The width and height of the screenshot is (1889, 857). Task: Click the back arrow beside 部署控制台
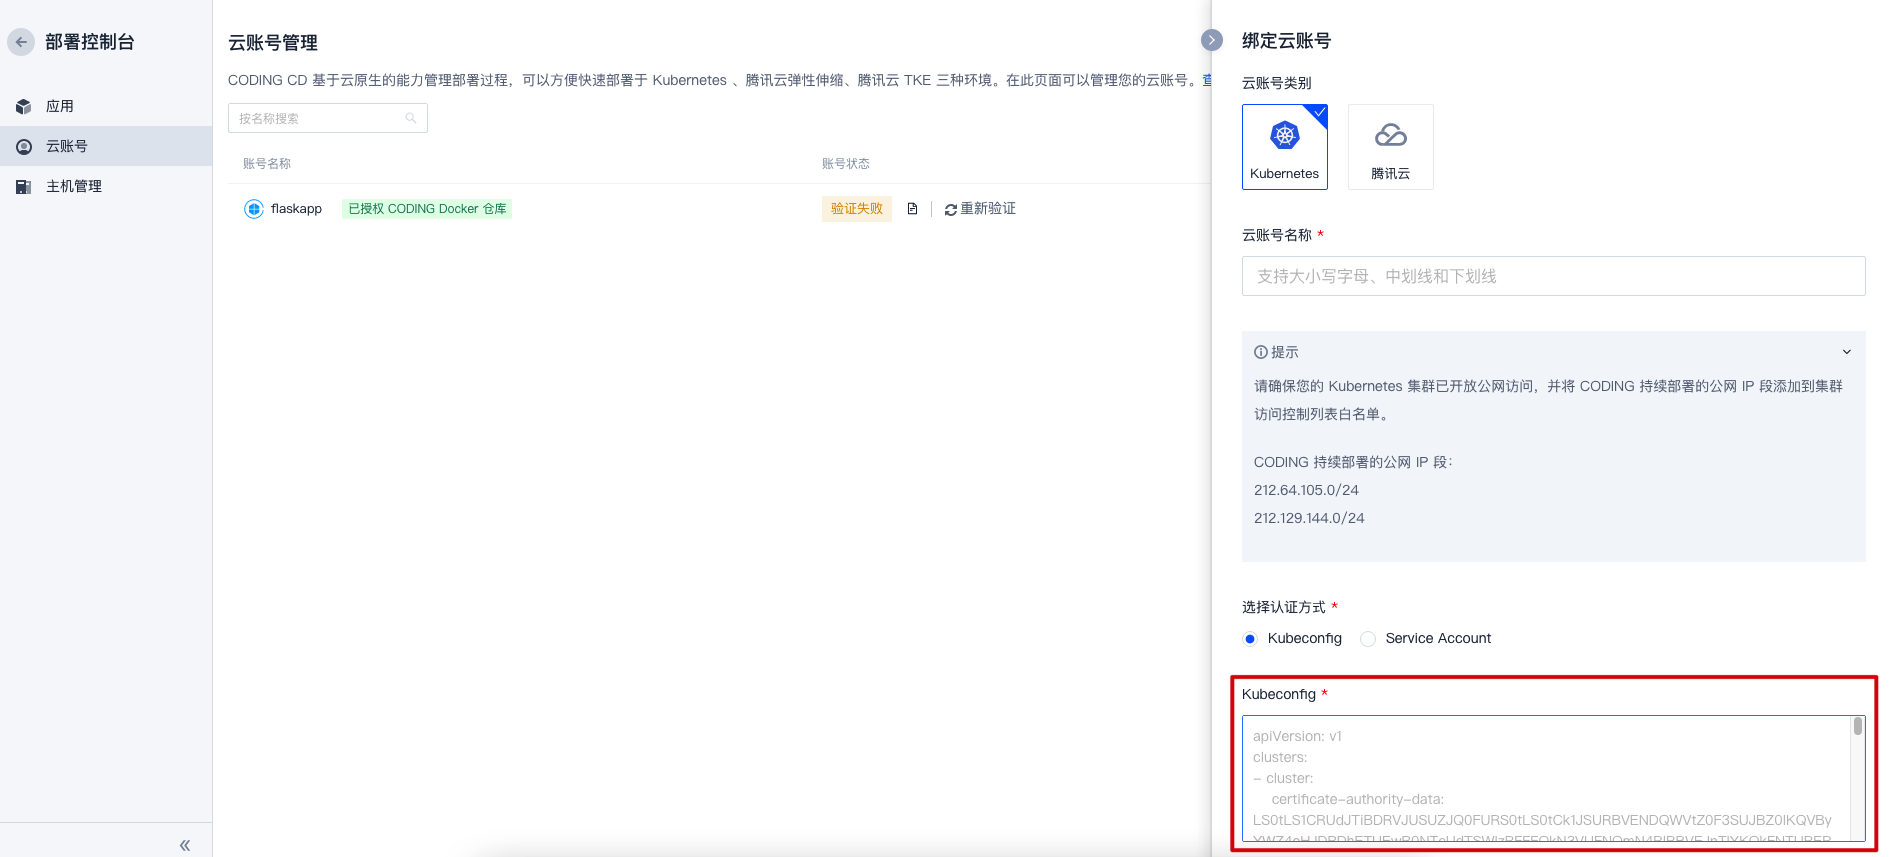click(21, 42)
